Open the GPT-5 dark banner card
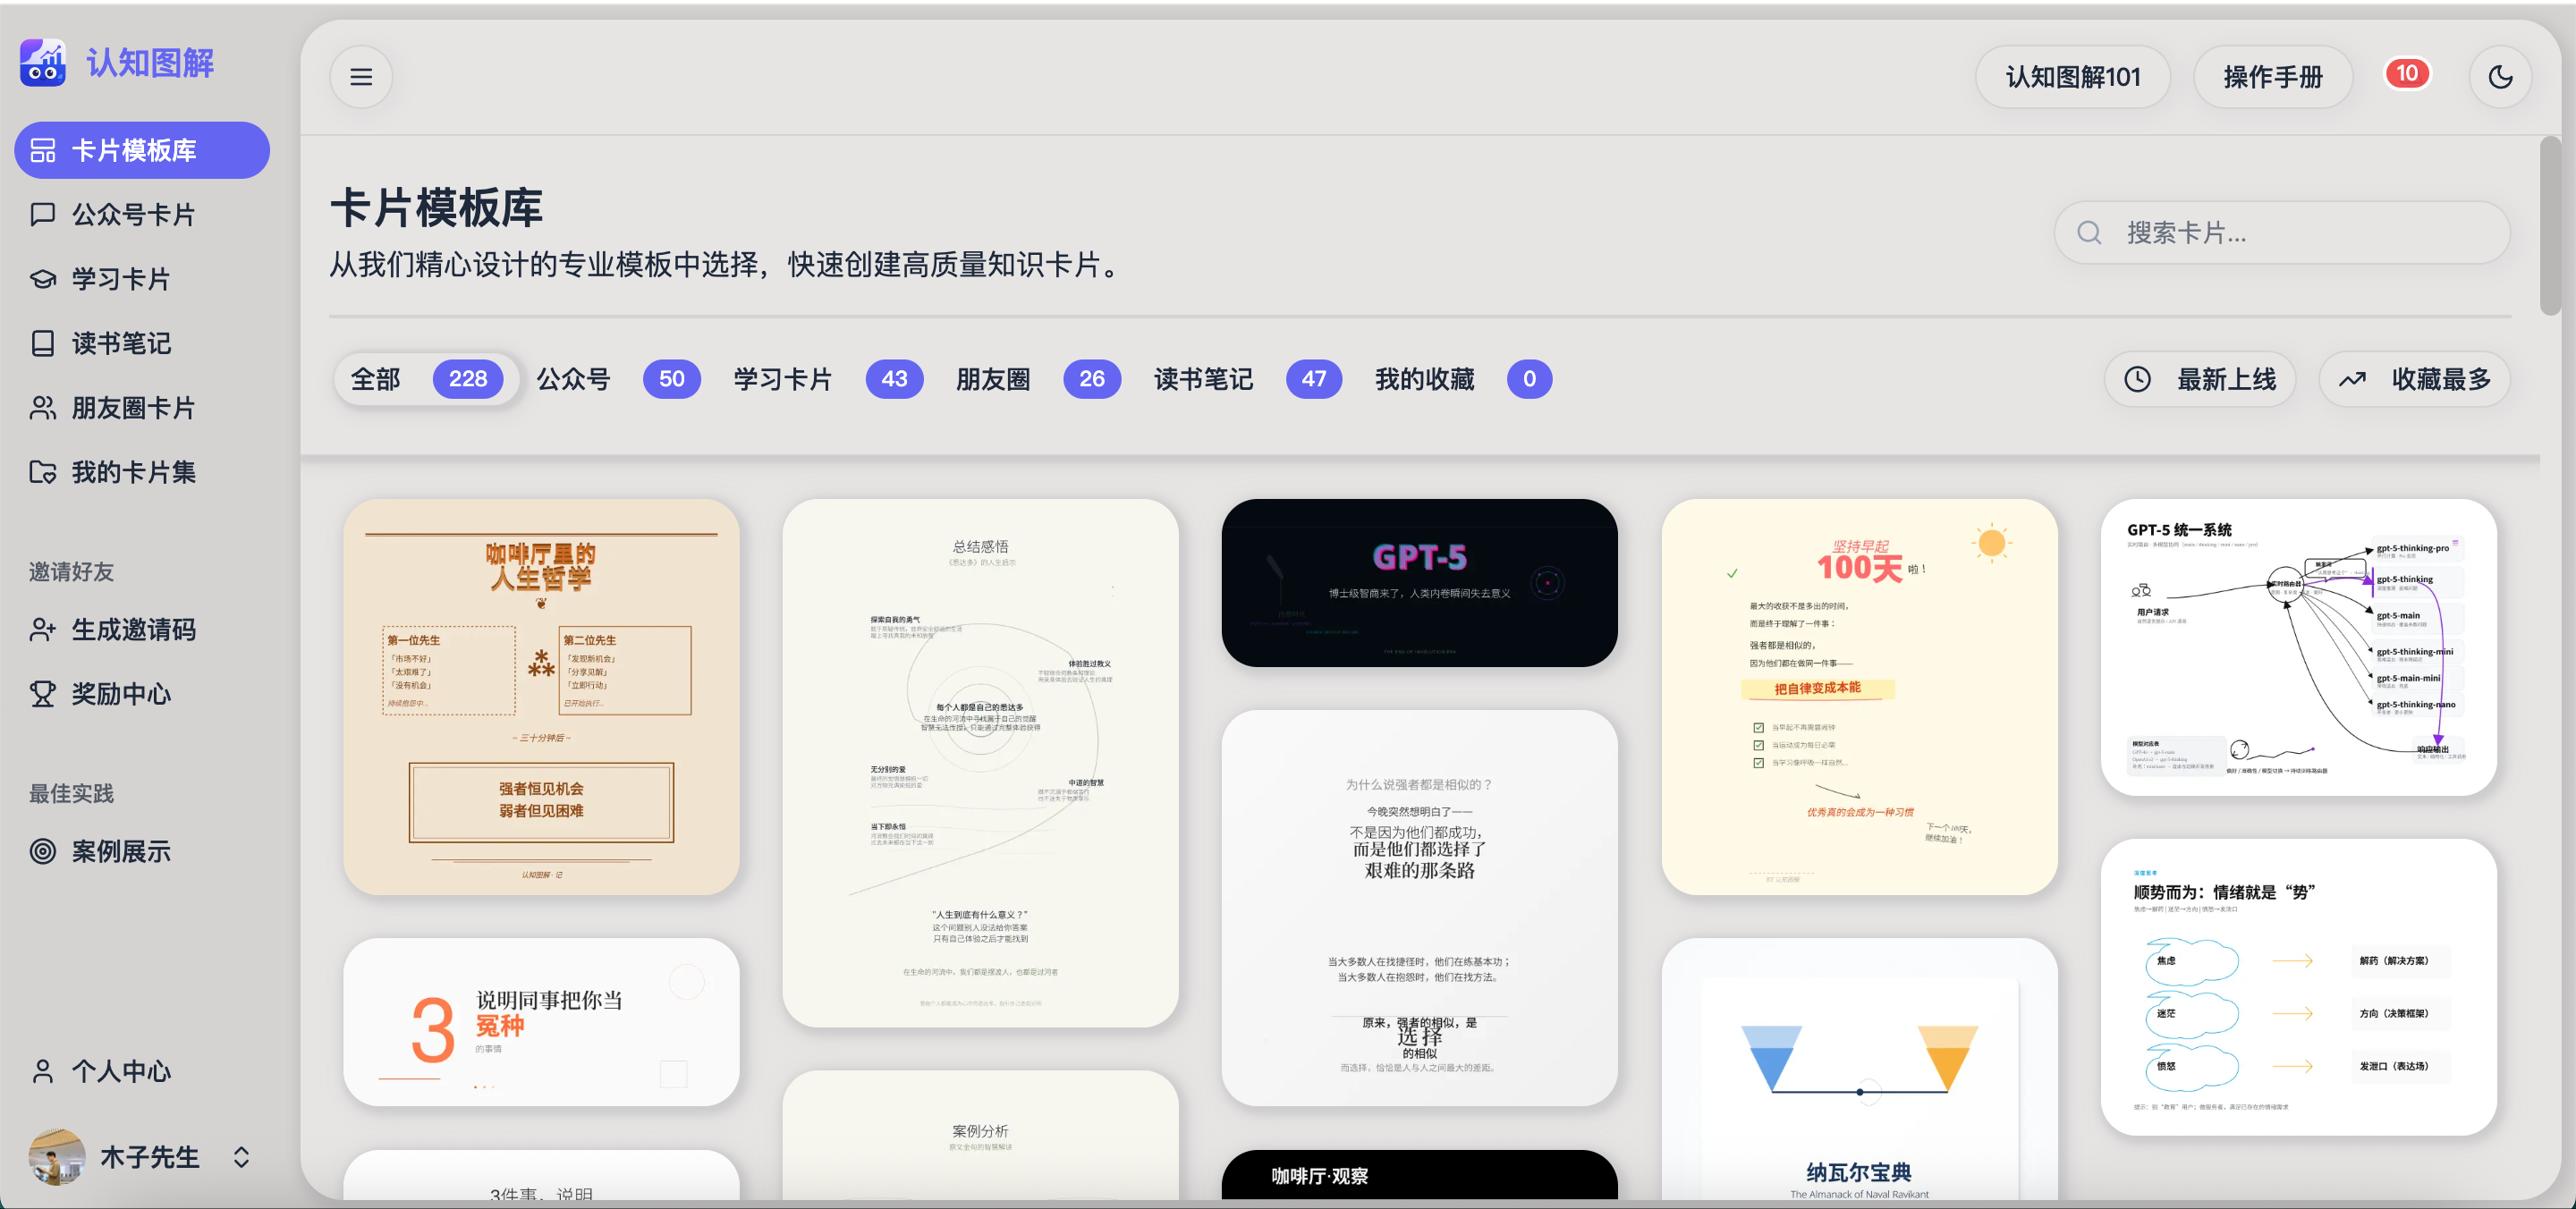 (1419, 583)
